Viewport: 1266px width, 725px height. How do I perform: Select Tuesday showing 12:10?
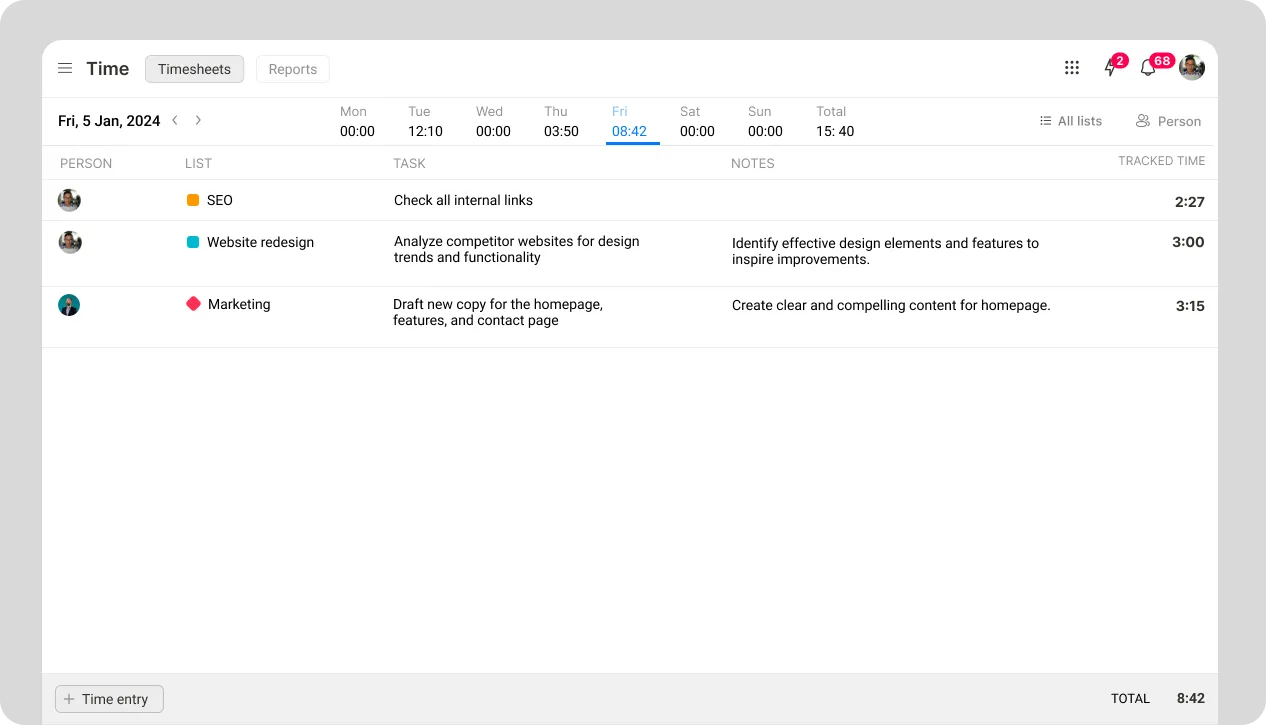pyautogui.click(x=425, y=122)
